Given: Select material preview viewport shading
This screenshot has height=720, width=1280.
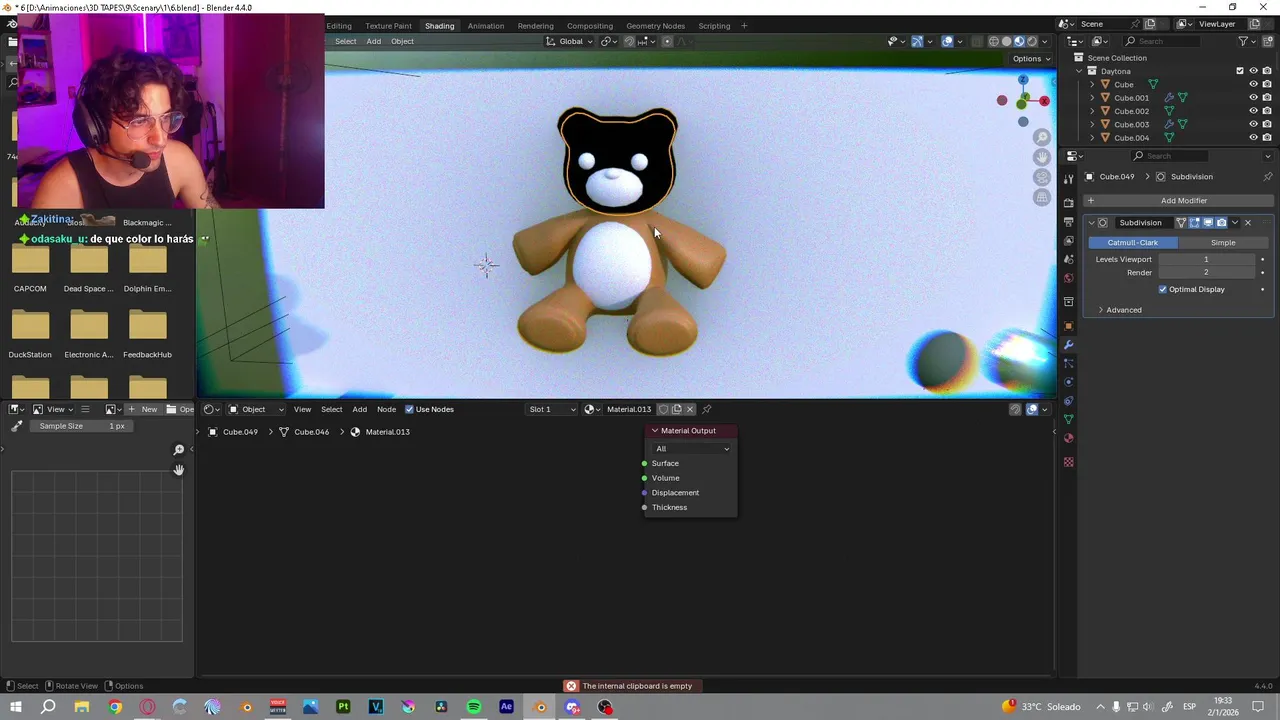Looking at the screenshot, I should 1019,41.
